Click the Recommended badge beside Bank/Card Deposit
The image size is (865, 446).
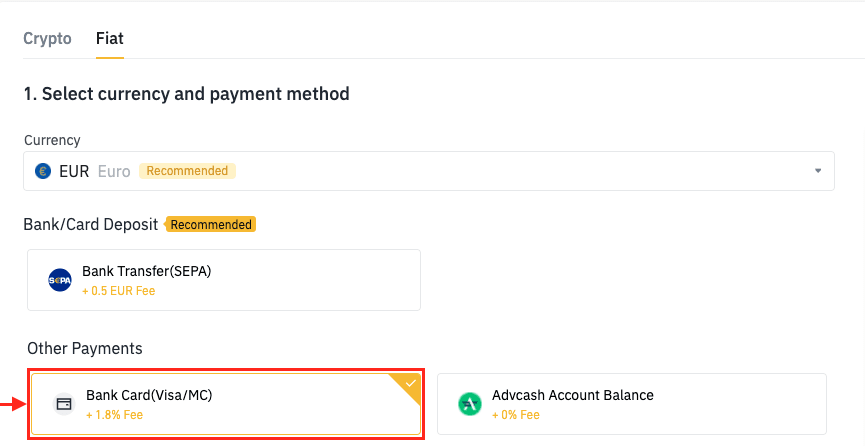click(x=211, y=225)
